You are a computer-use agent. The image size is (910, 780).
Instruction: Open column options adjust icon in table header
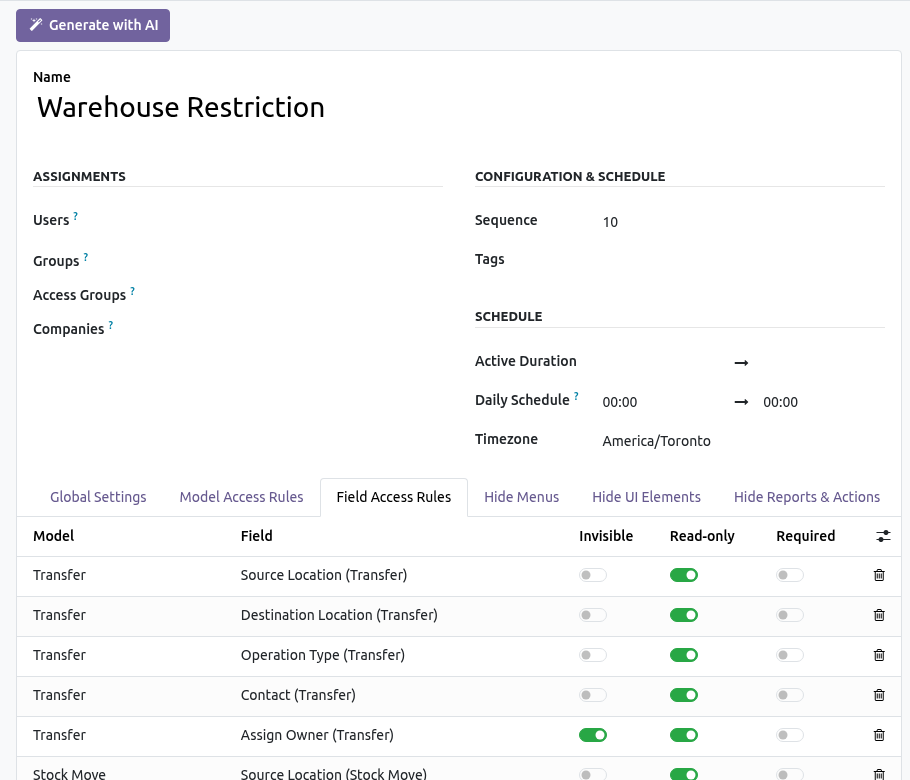tap(883, 536)
